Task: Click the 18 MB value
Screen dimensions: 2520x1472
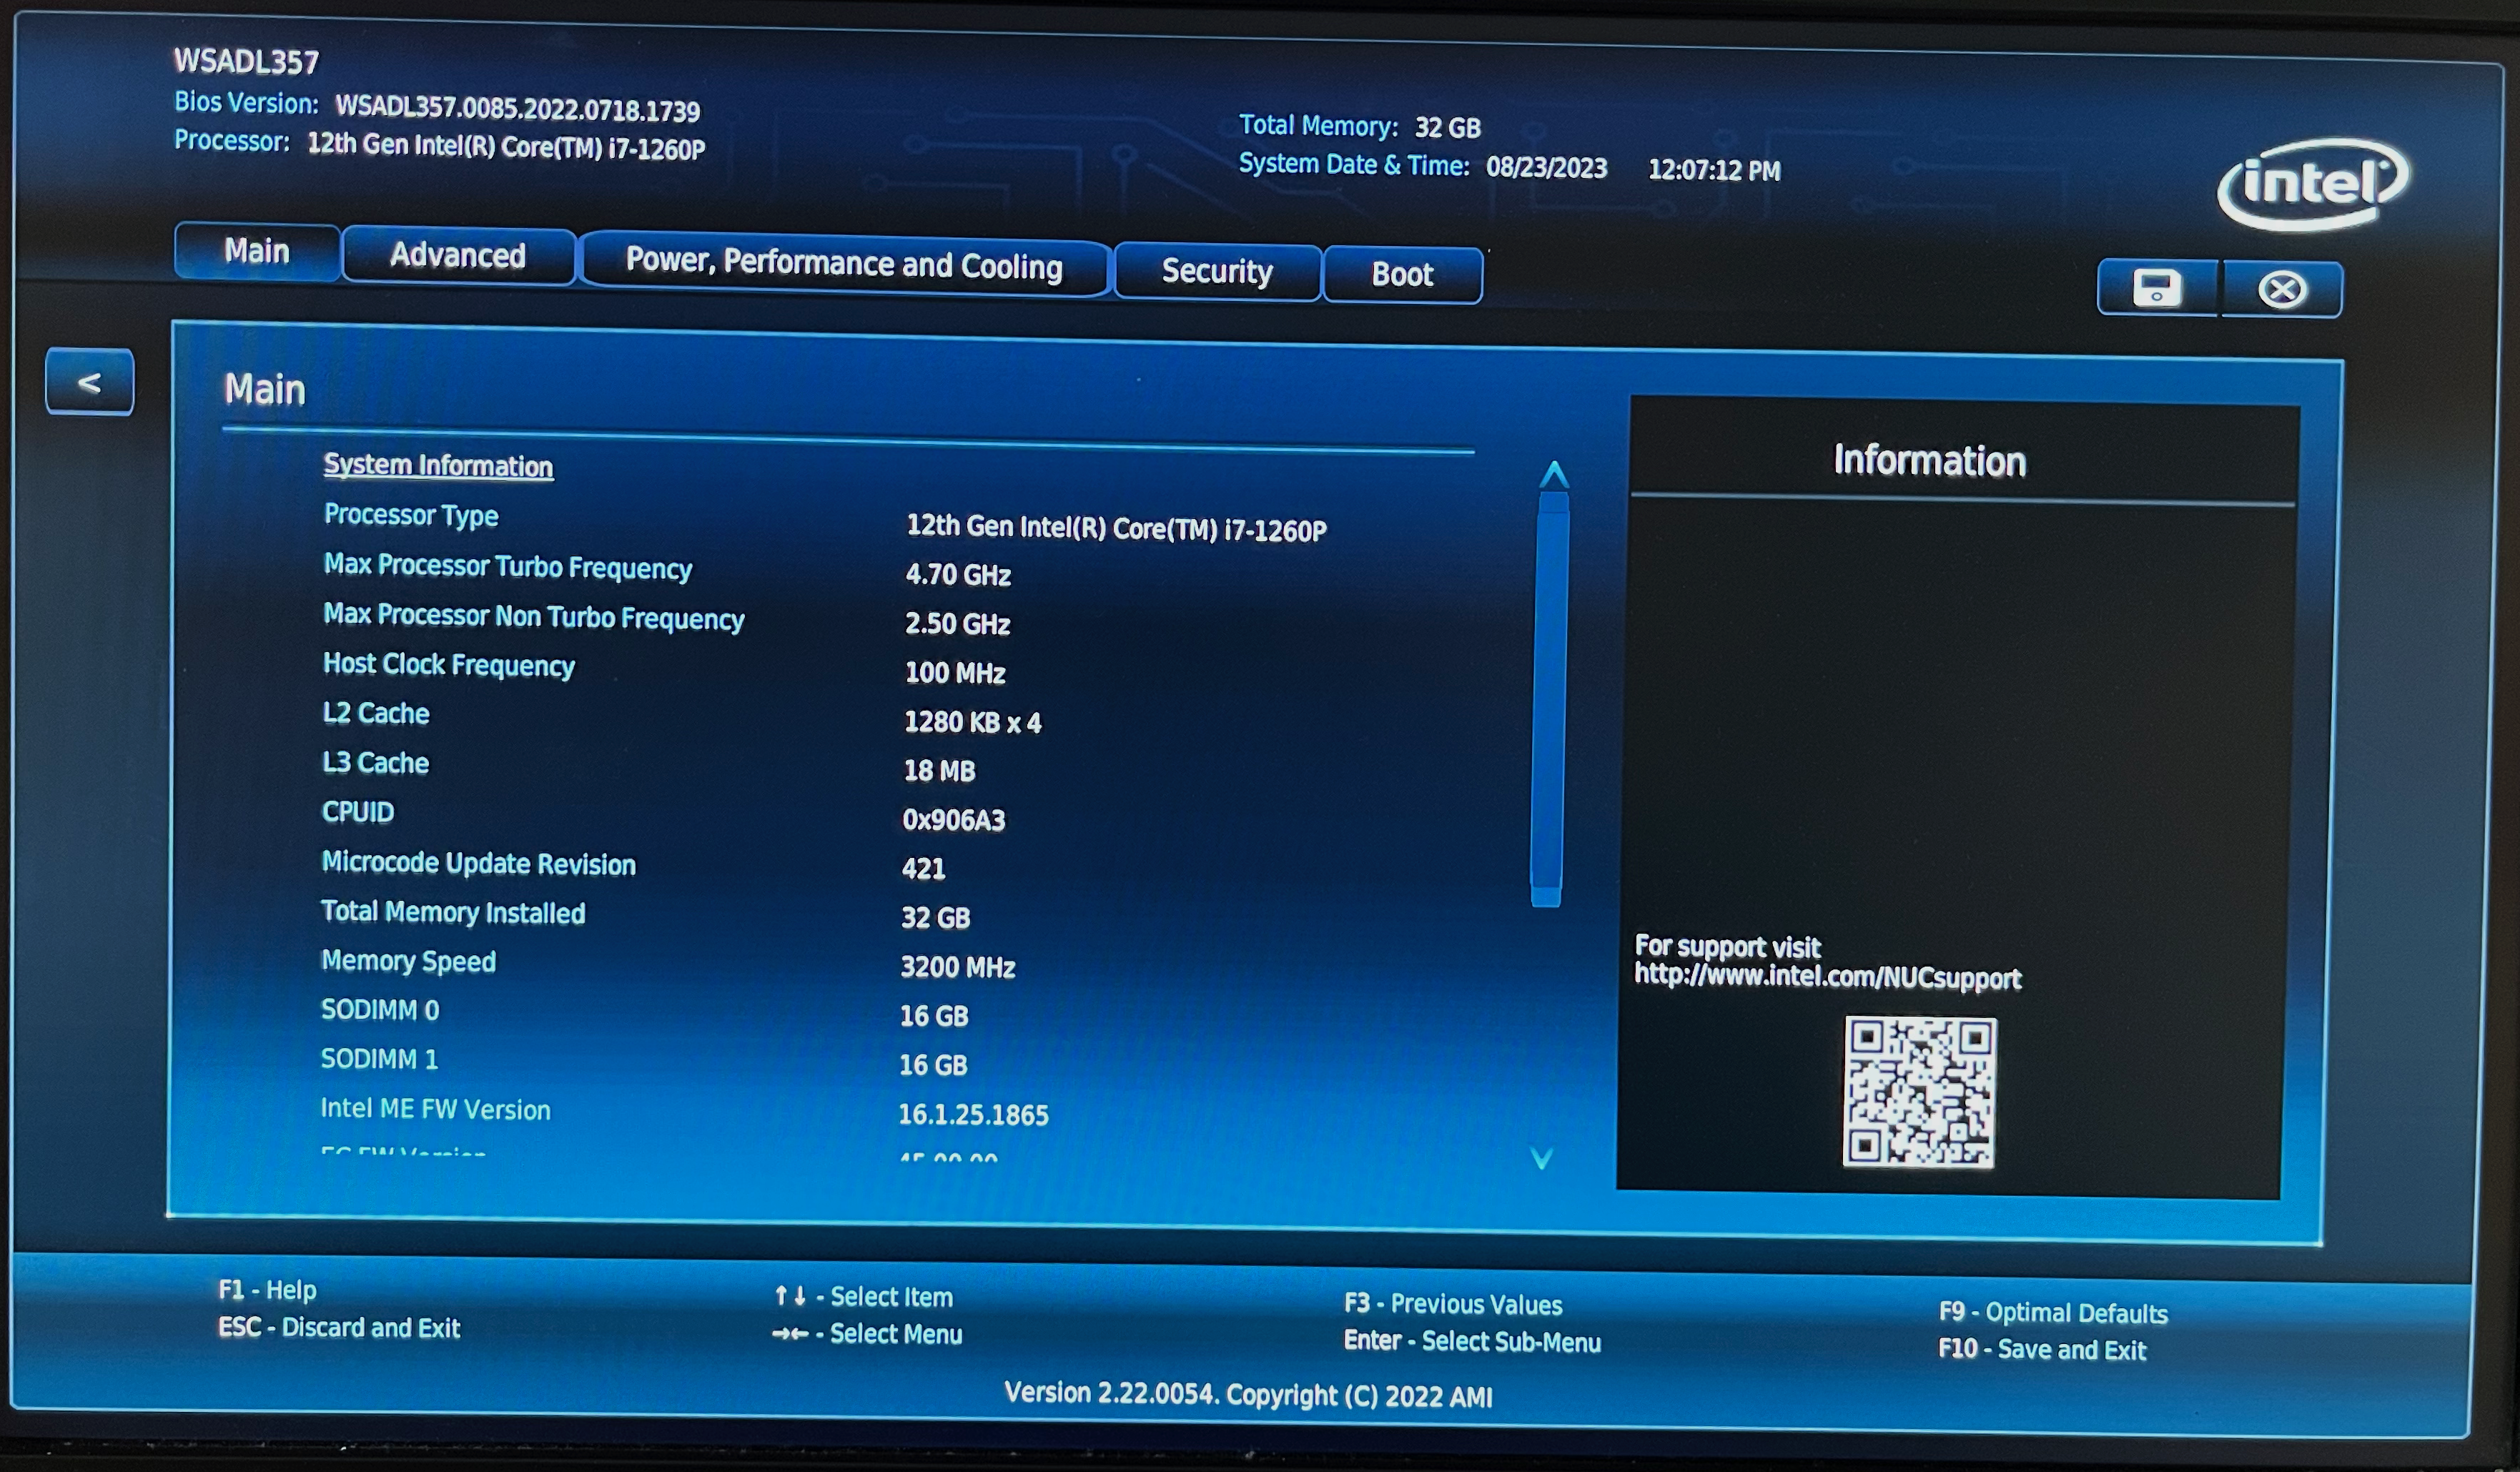Action: pyautogui.click(x=939, y=770)
